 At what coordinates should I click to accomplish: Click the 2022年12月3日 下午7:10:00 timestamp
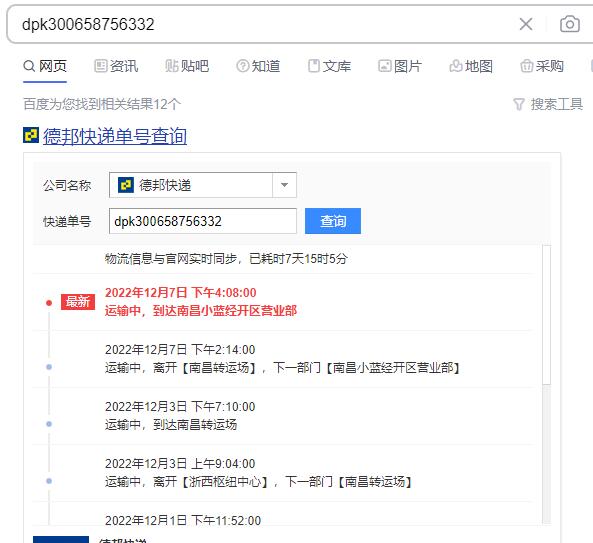pos(180,406)
